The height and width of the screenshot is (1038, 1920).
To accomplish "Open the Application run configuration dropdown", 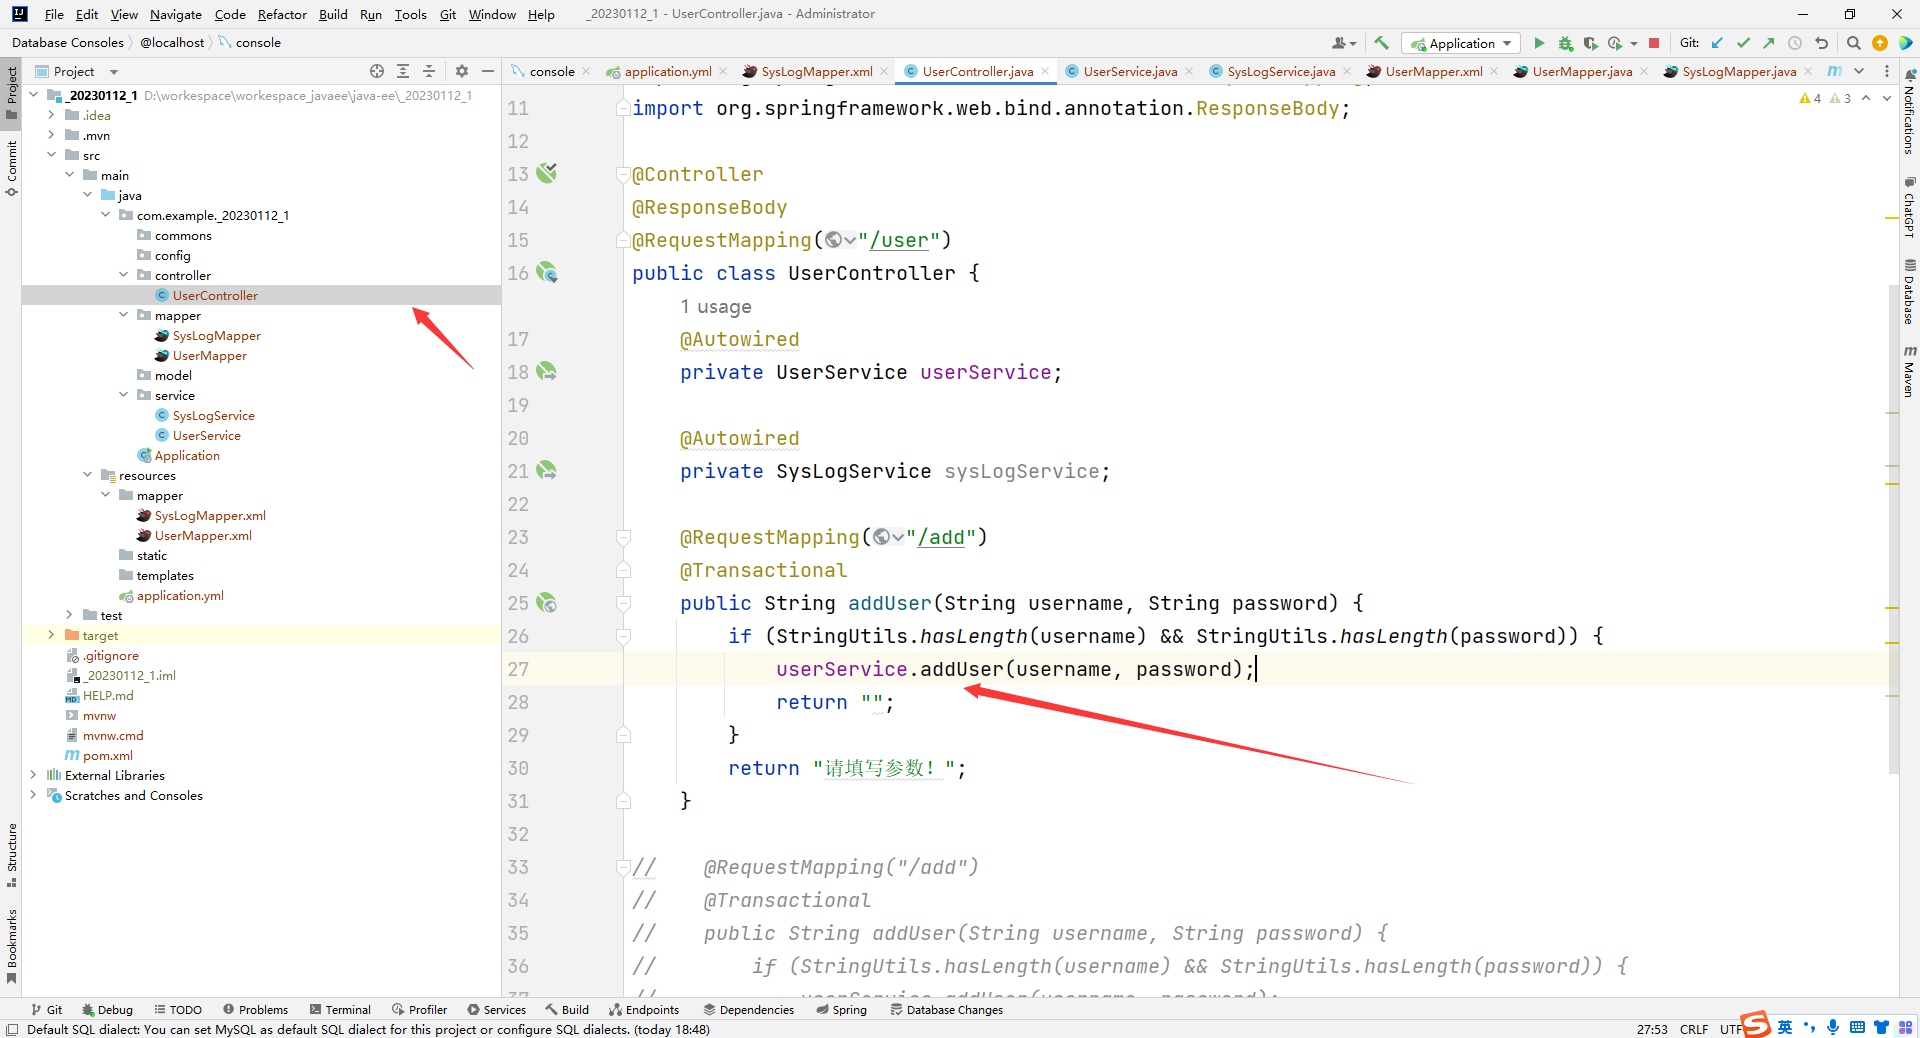I will 1461,43.
